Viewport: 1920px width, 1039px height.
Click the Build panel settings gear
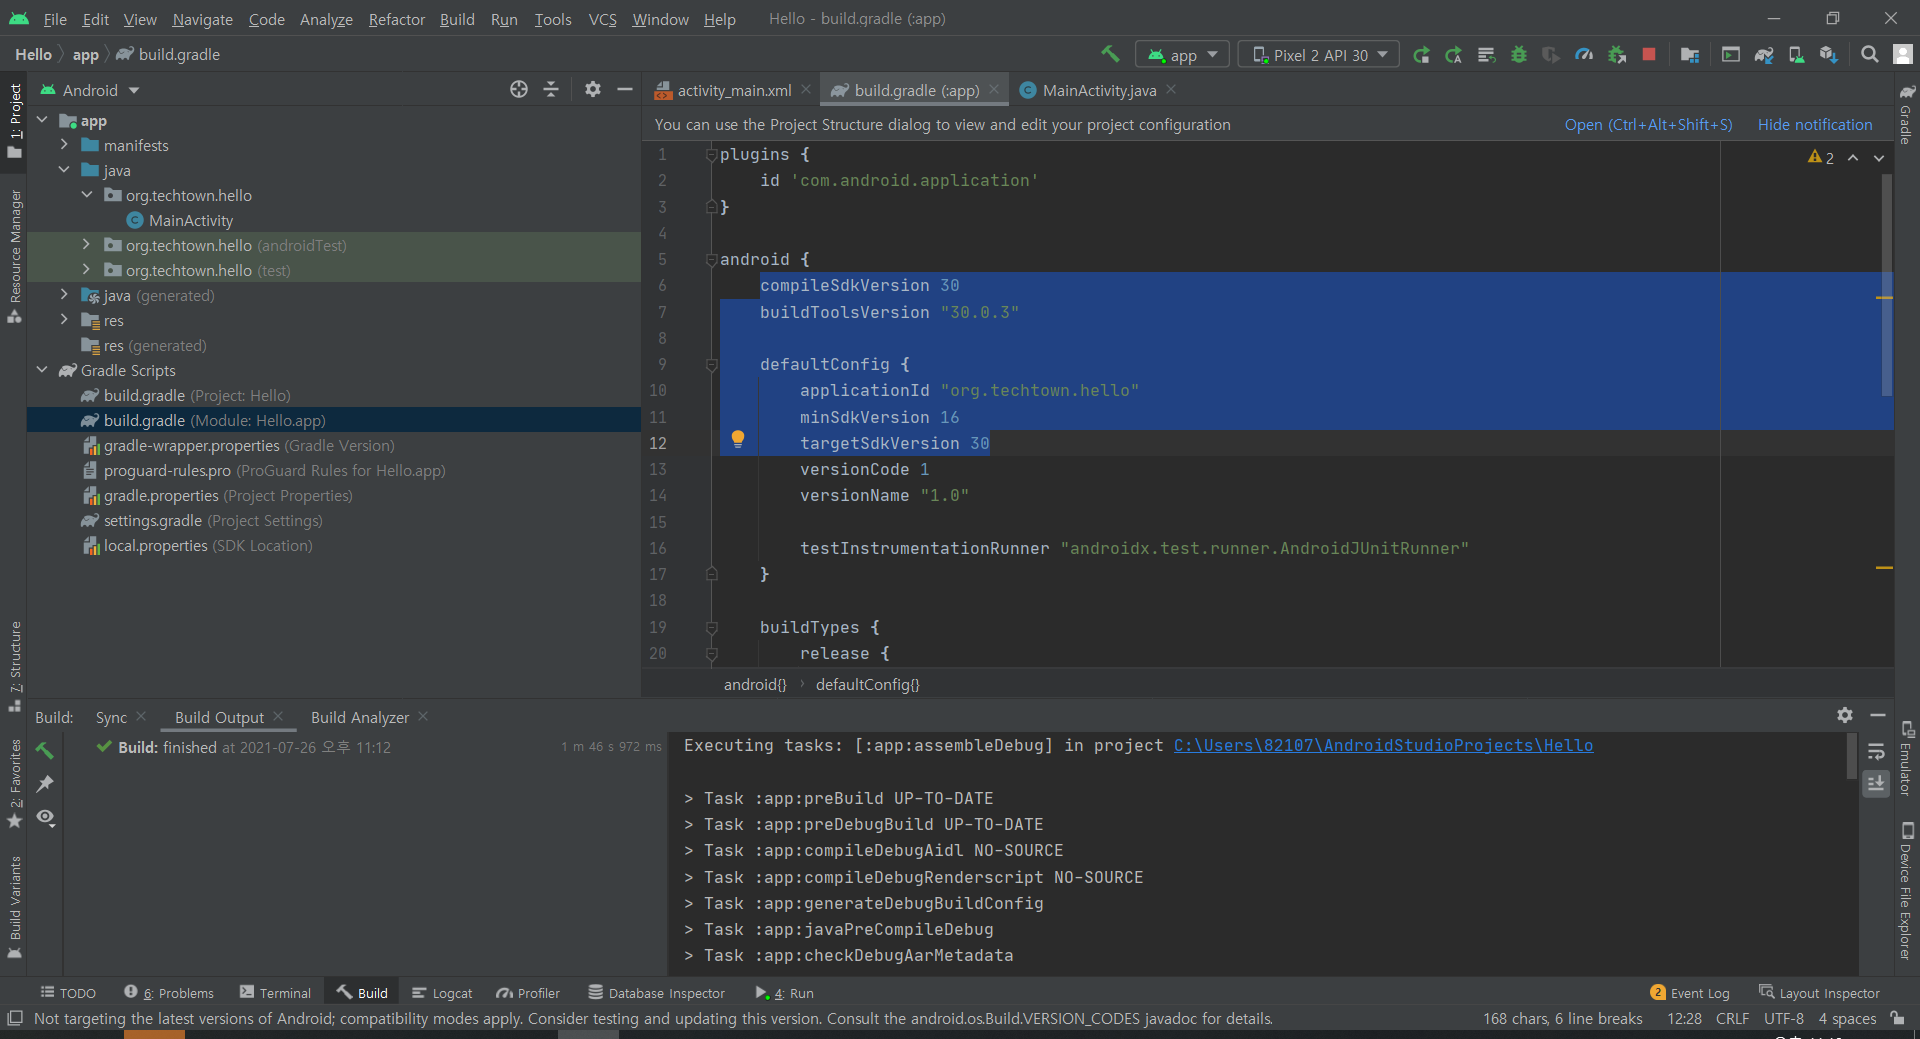coord(1845,715)
